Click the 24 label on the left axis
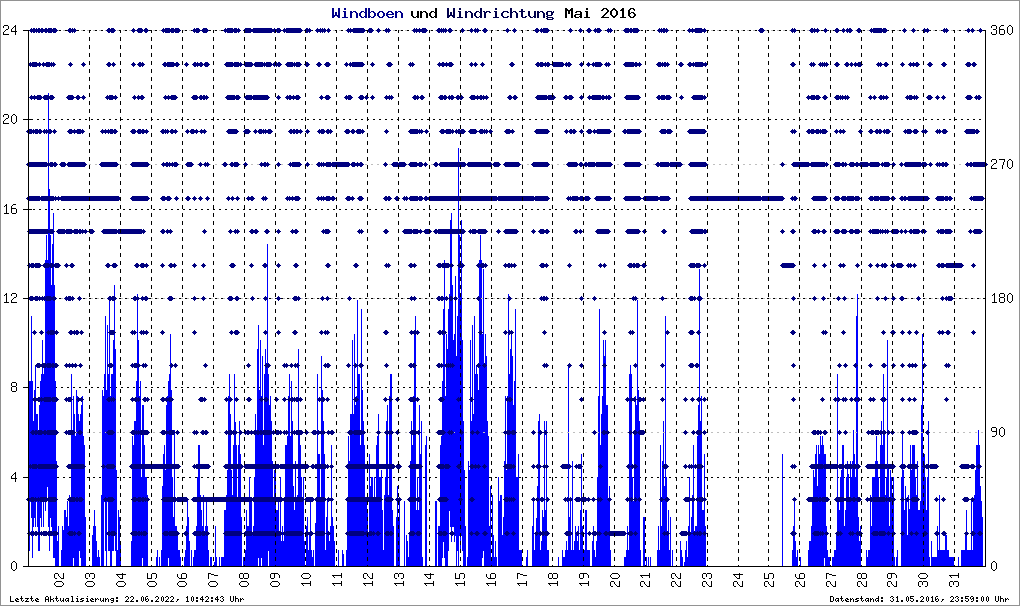This screenshot has height=606, width=1020. [14, 30]
